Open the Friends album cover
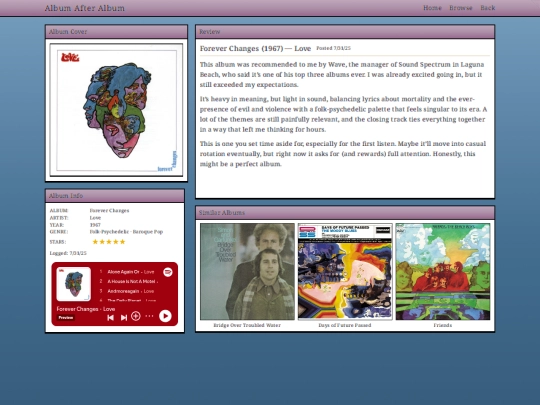Image resolution: width=540 pixels, height=405 pixels. tap(443, 272)
